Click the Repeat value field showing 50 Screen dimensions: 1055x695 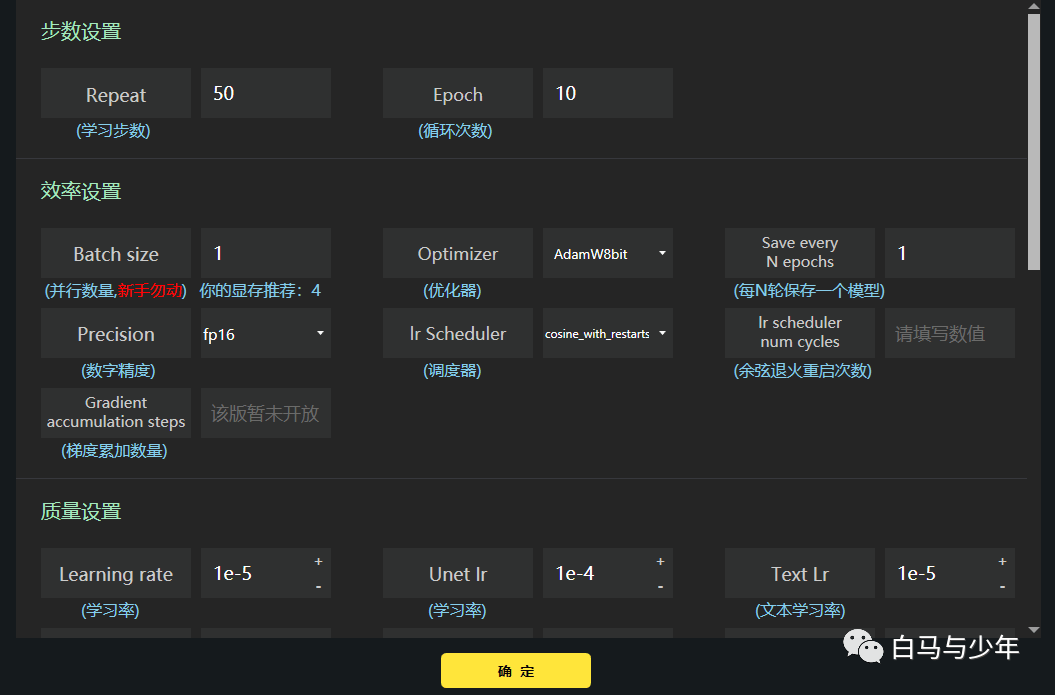click(266, 93)
